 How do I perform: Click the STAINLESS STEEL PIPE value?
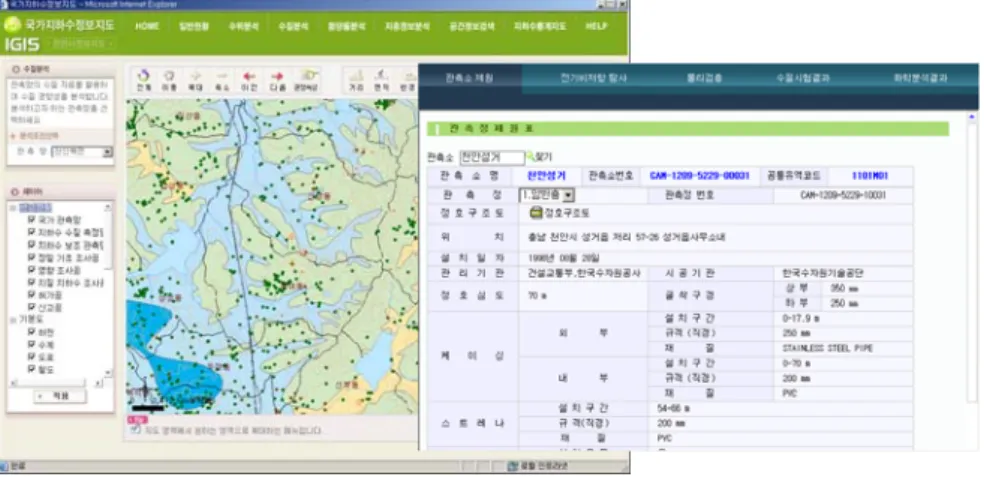[827, 348]
